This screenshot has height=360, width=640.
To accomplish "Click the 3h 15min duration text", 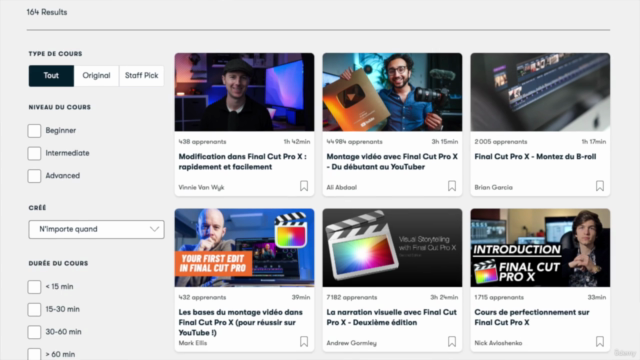I will click(x=445, y=142).
